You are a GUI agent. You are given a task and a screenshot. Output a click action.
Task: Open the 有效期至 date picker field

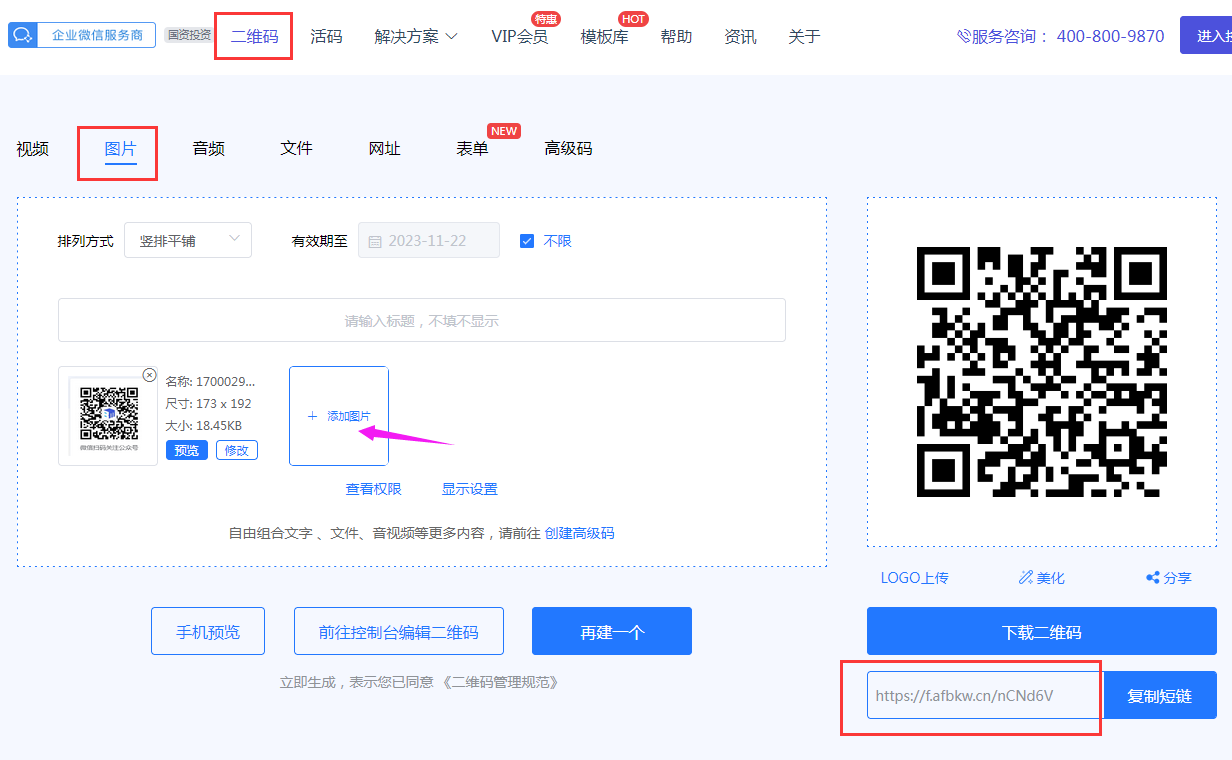coord(429,241)
